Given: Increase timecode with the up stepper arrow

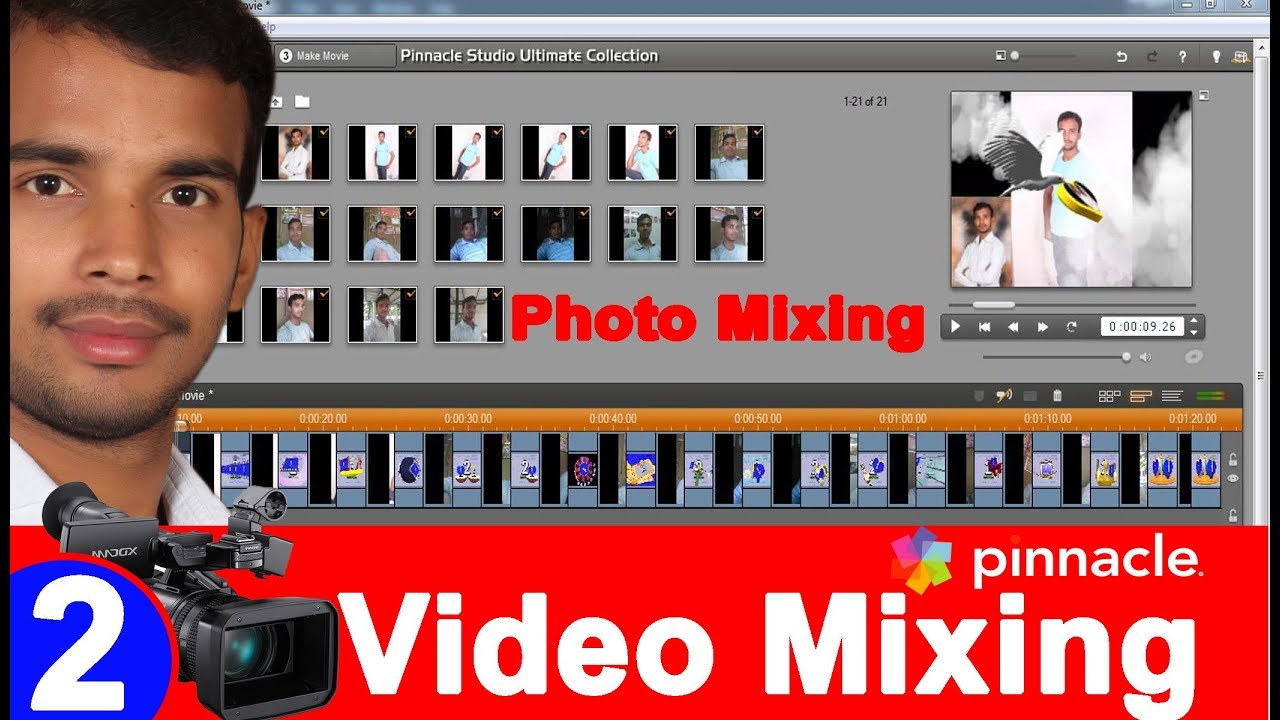Looking at the screenshot, I should [x=1192, y=321].
